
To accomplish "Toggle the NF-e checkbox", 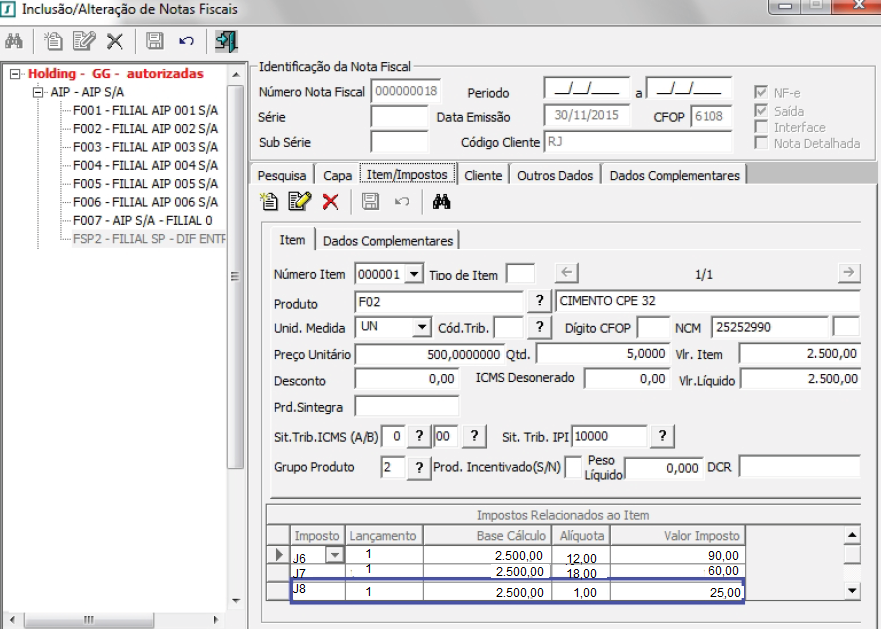I will [762, 92].
